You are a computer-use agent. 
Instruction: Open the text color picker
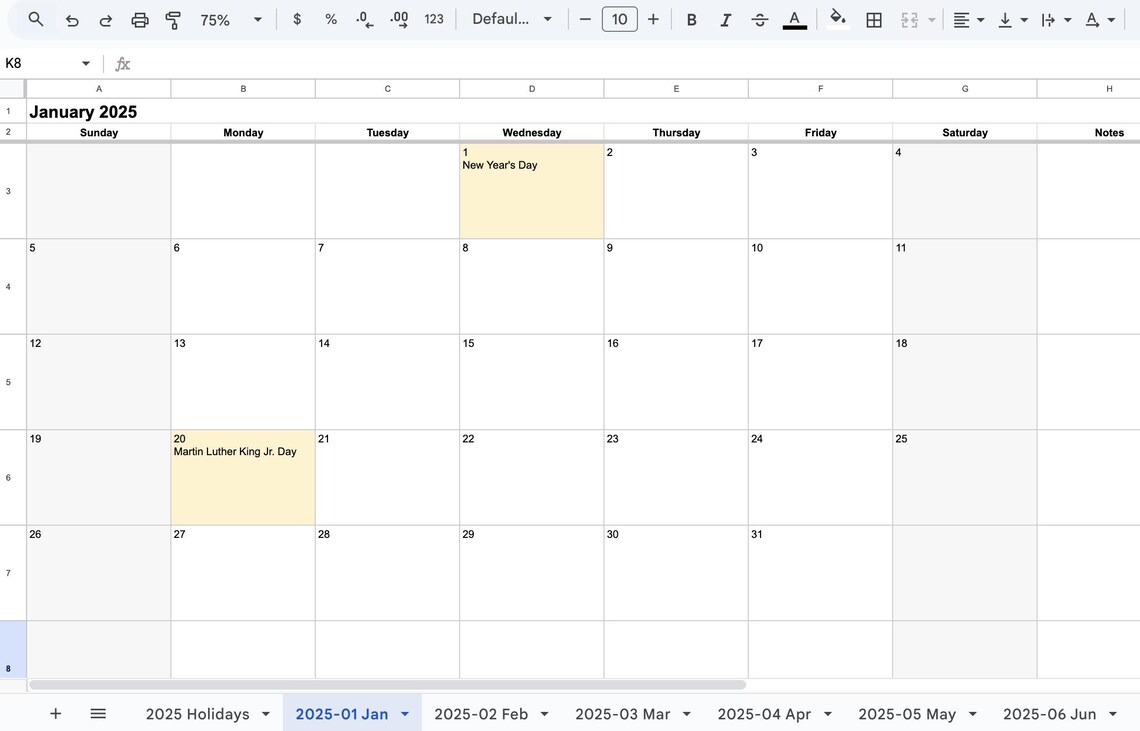point(795,20)
